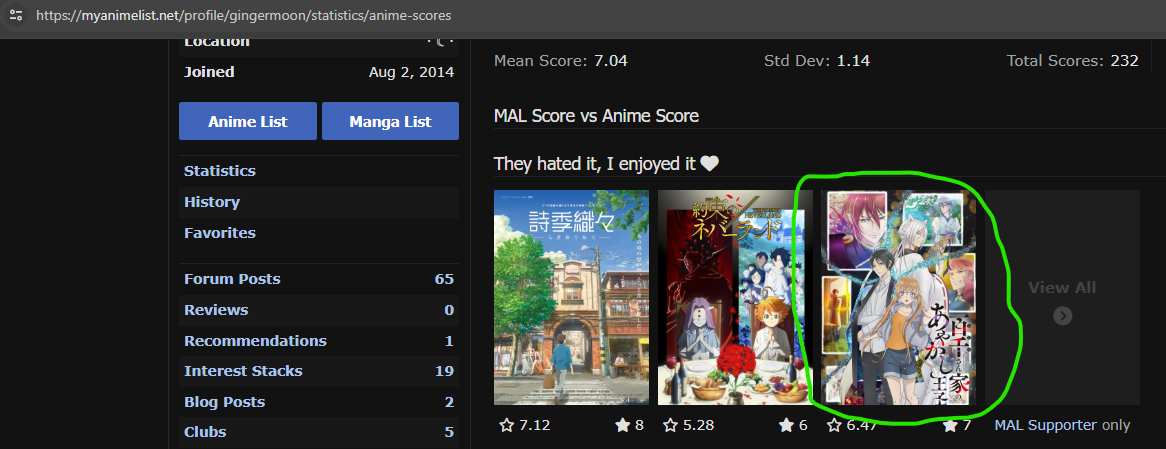Viewport: 1166px width, 449px height.
Task: Open the Statistics sidebar link
Action: coord(219,171)
